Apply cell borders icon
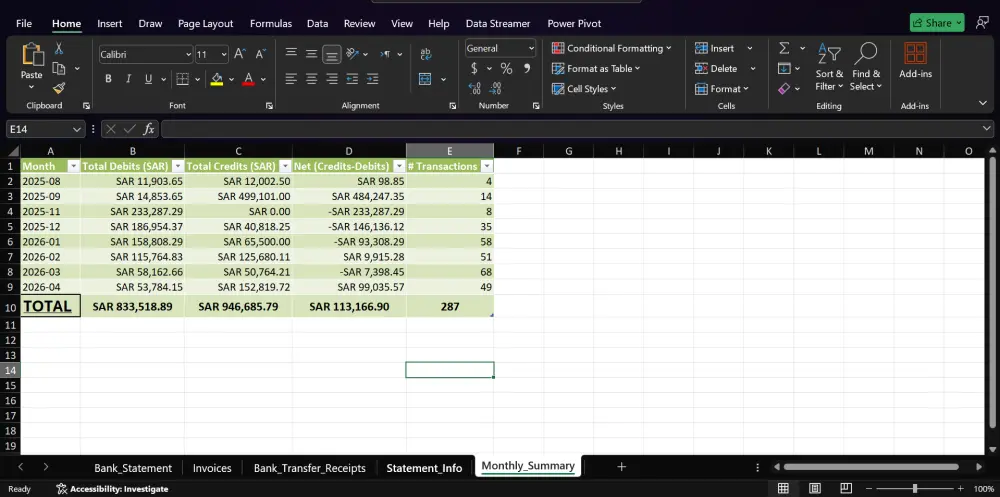Image resolution: width=1000 pixels, height=497 pixels. [x=182, y=79]
